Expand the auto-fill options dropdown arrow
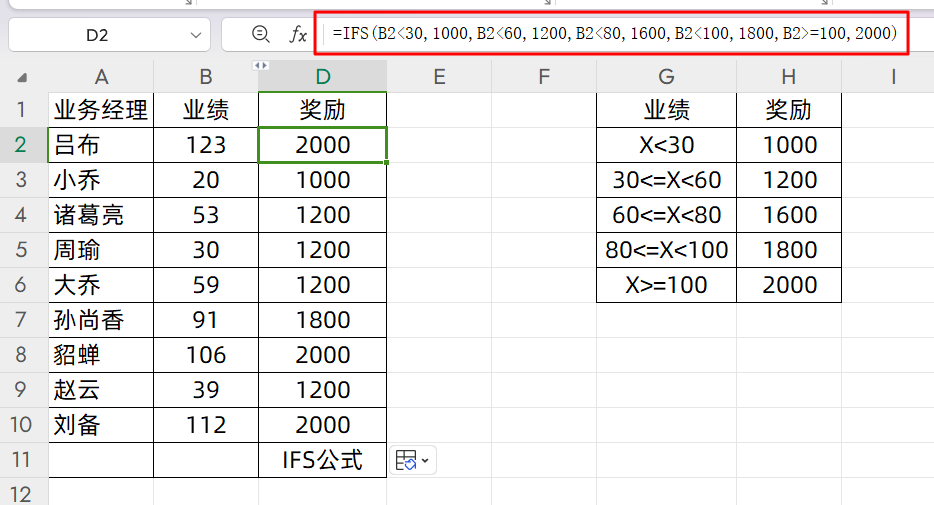 (x=426, y=460)
